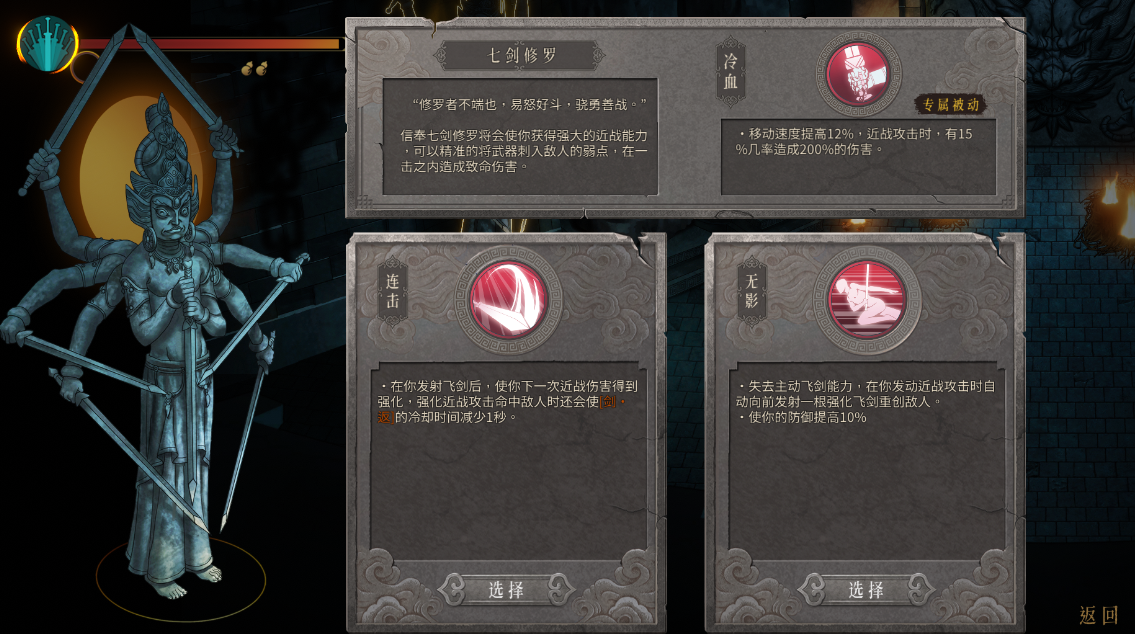Click the gourd potion icons below health bar
The image size is (1135, 634).
254,69
